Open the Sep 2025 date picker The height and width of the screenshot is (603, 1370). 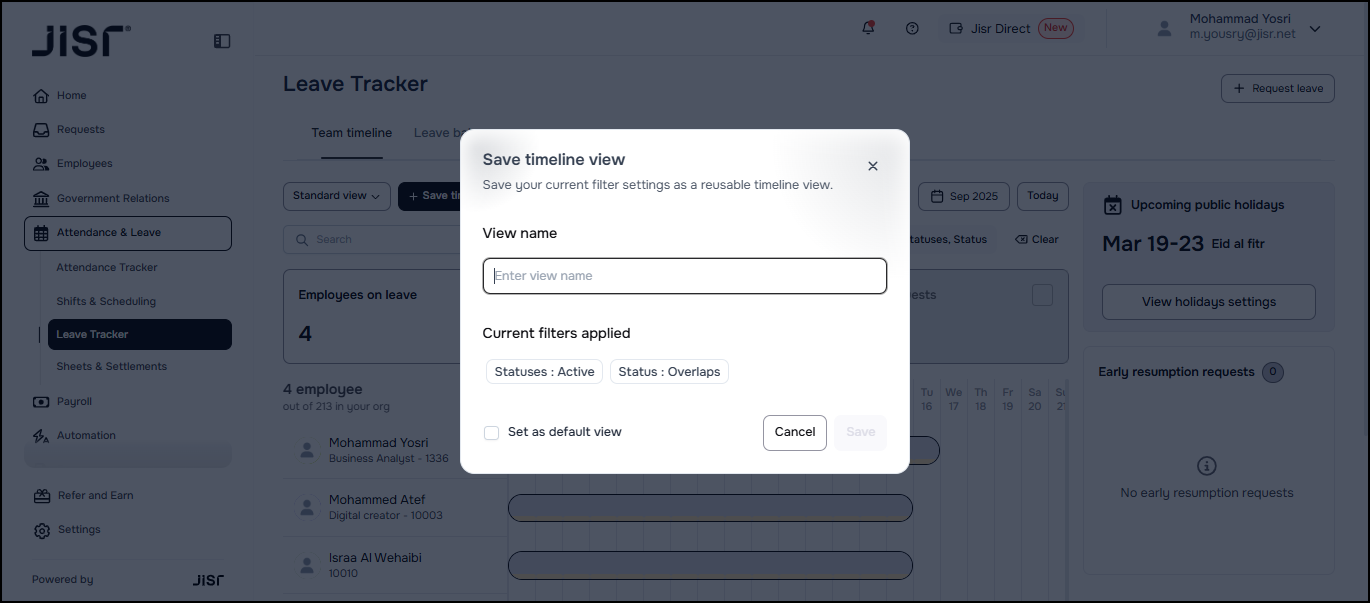tap(964, 196)
